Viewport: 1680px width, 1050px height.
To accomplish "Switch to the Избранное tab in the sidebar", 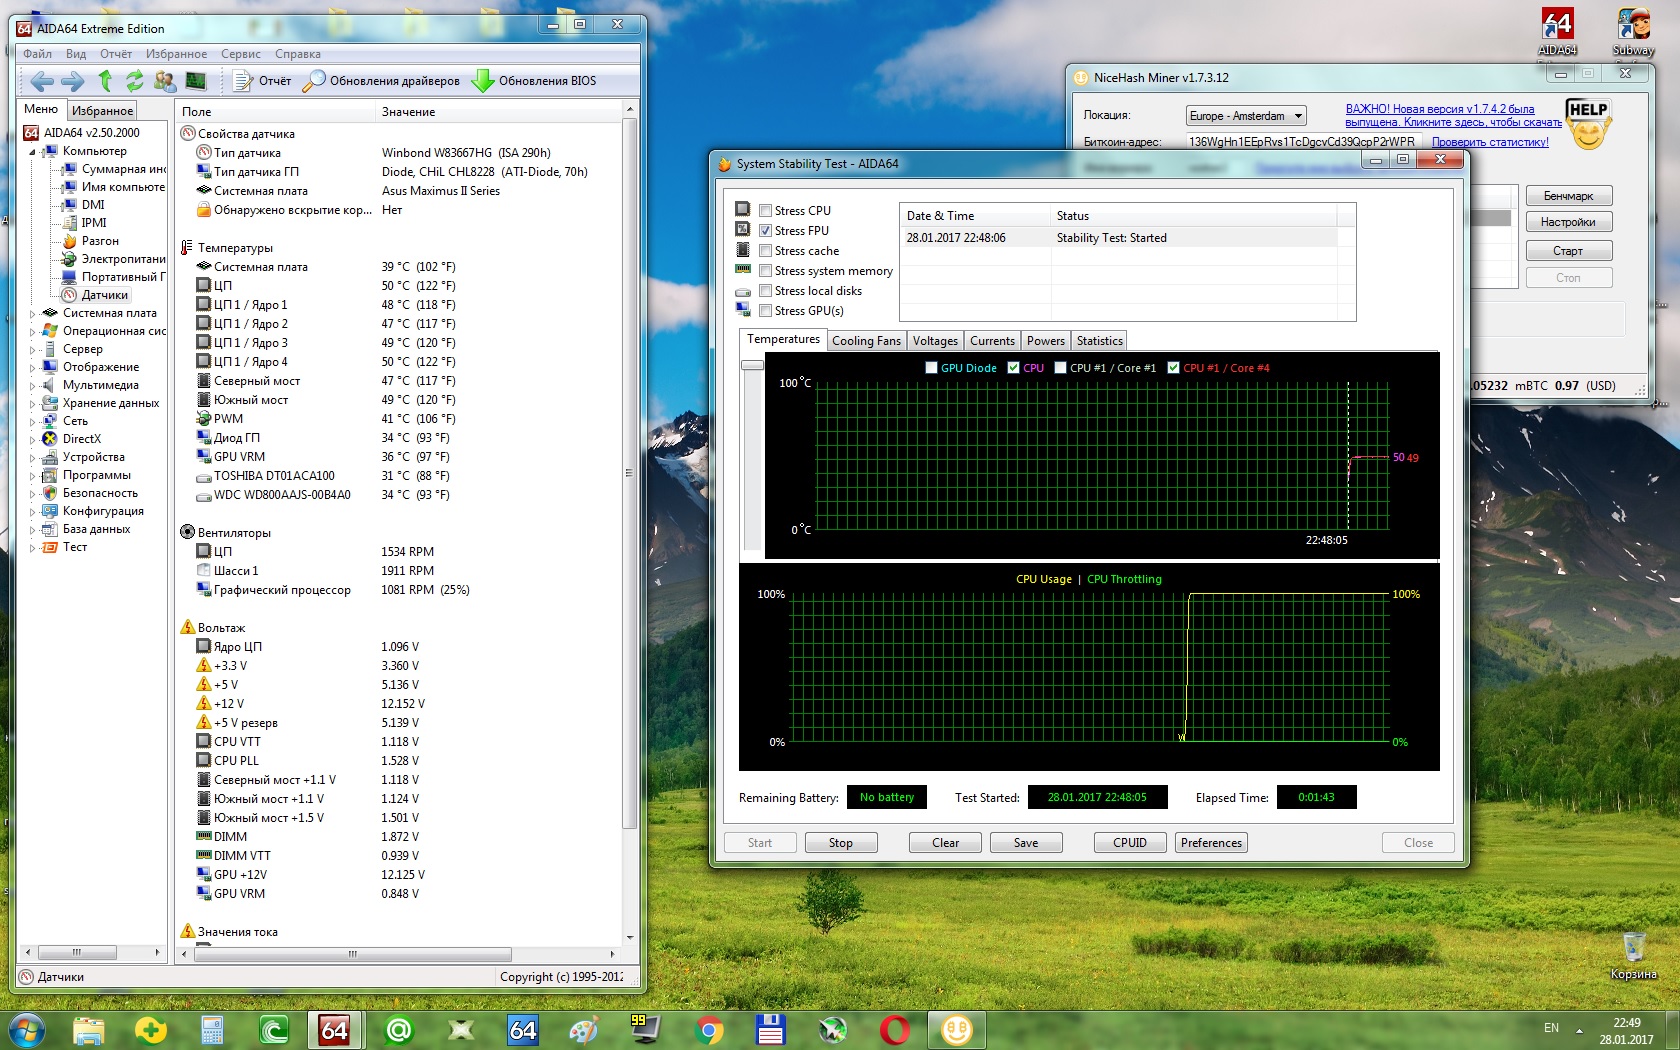I will coord(103,111).
